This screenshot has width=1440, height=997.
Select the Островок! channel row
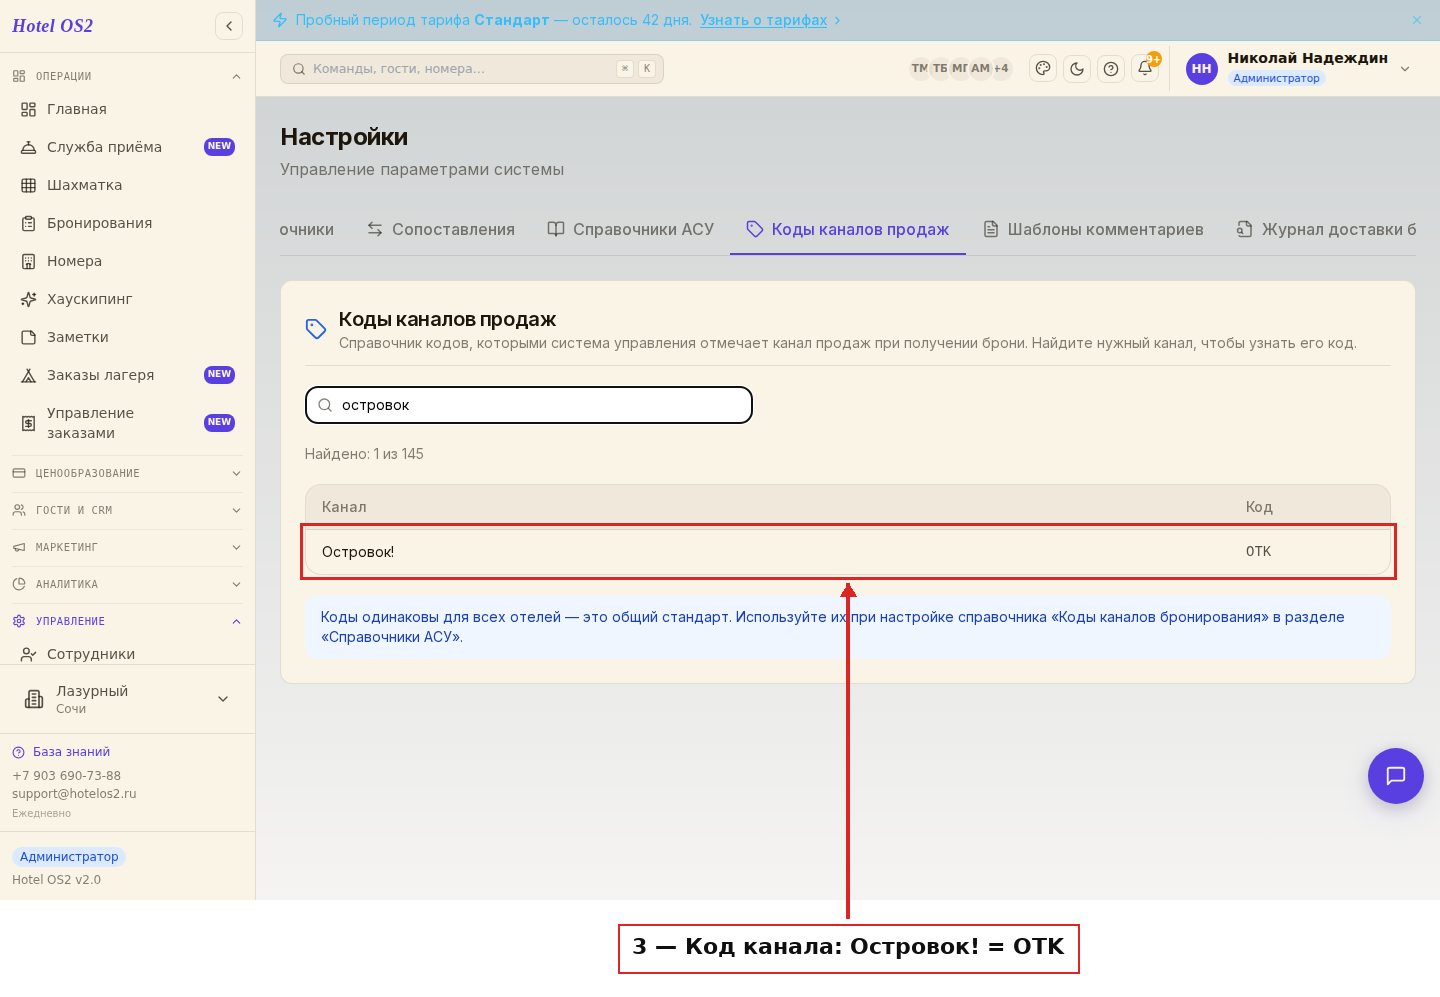[x=848, y=551]
